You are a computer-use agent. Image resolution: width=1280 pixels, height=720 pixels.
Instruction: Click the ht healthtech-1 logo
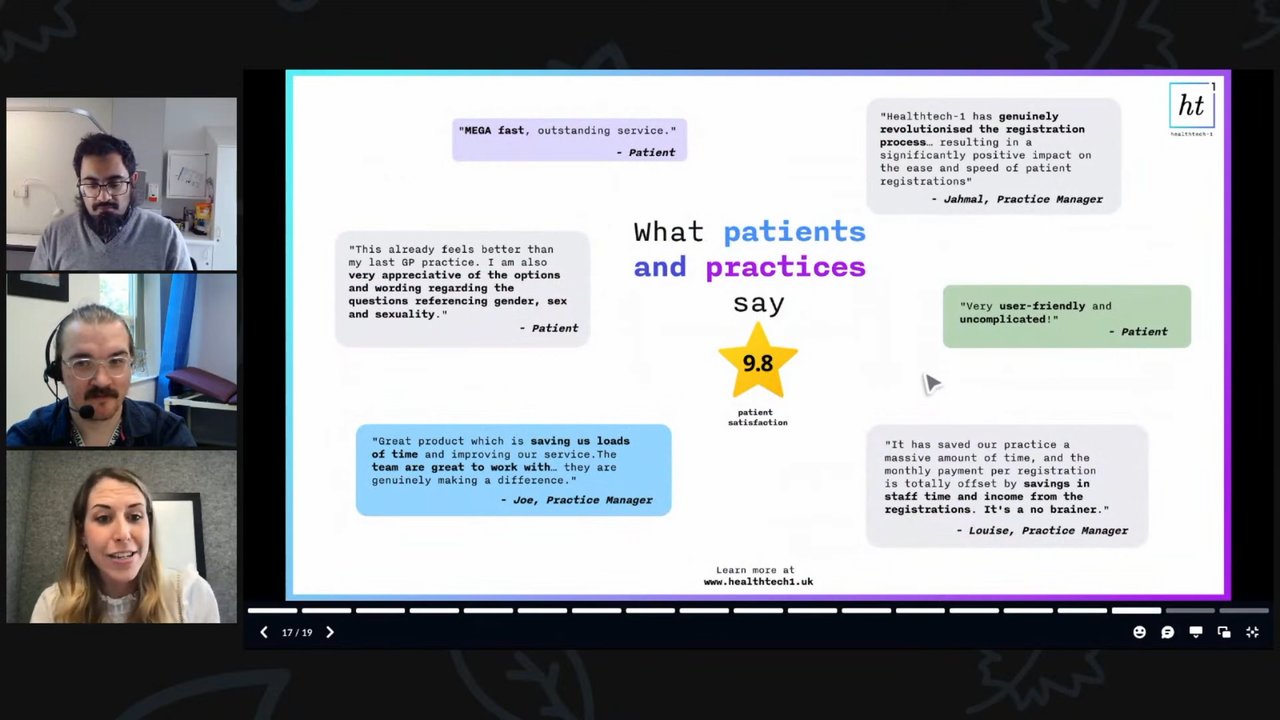1192,109
